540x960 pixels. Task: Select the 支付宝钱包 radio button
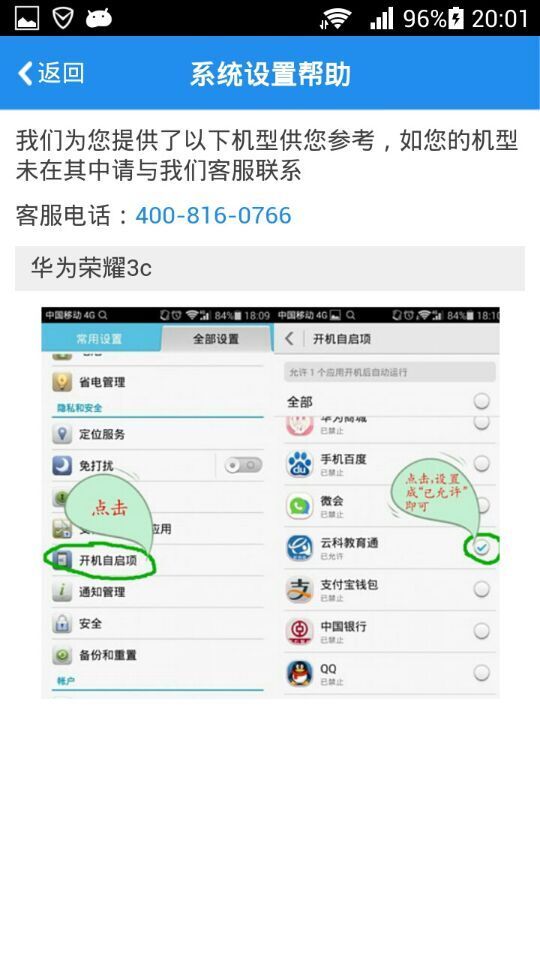click(x=482, y=589)
